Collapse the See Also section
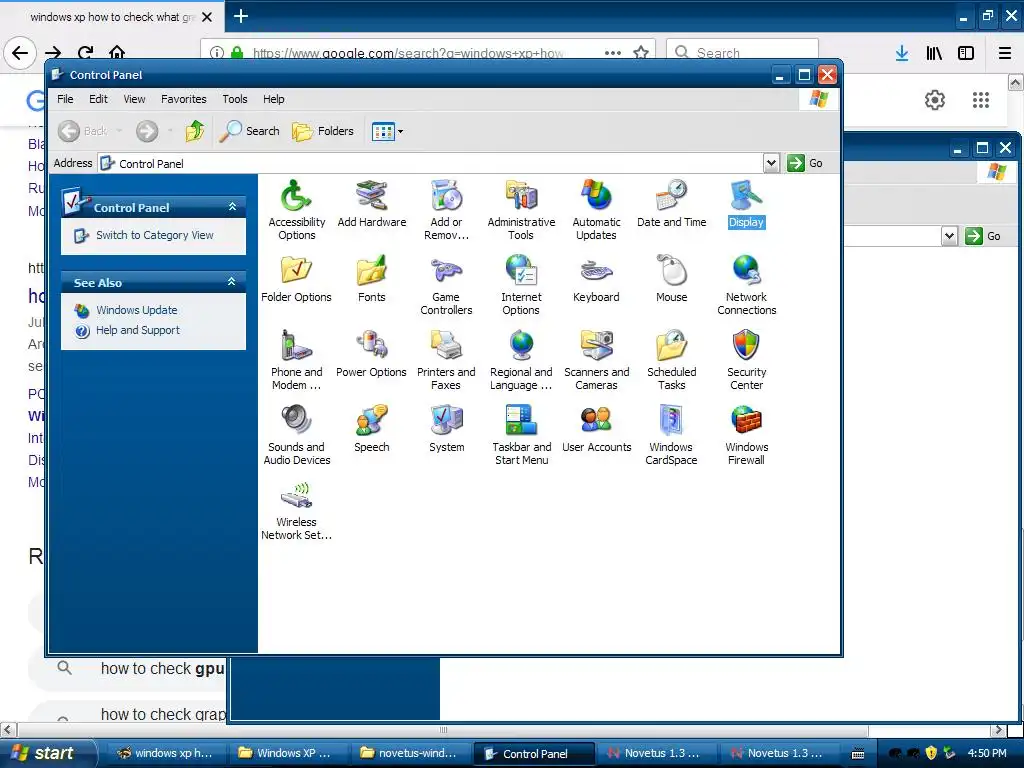1024x768 pixels. pyautogui.click(x=231, y=282)
